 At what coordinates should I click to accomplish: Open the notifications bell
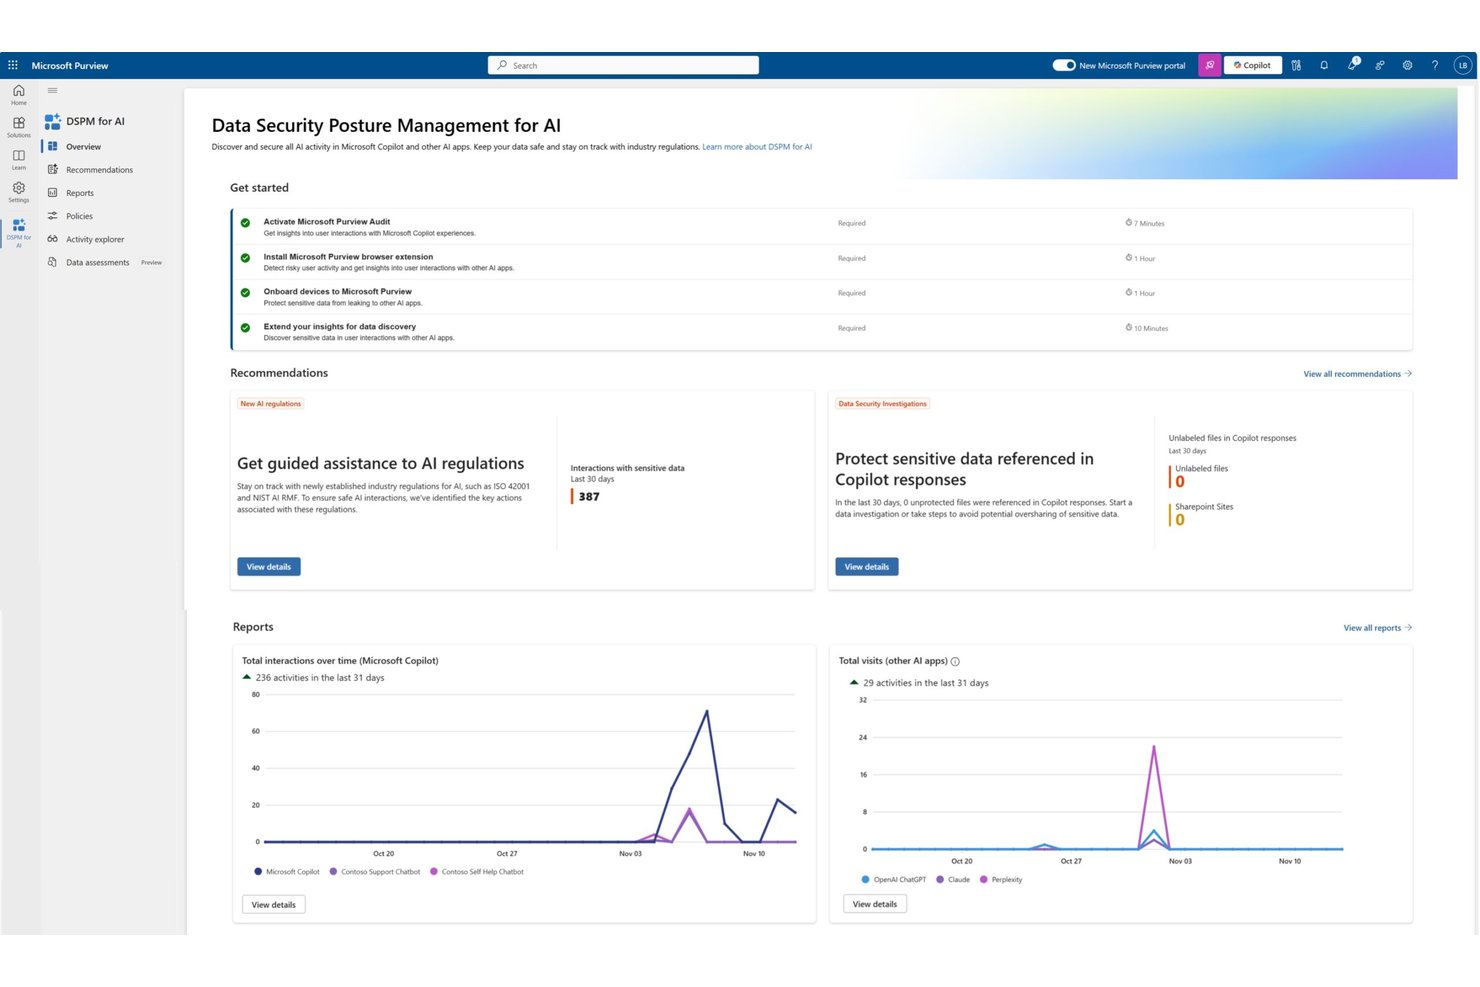click(1324, 65)
